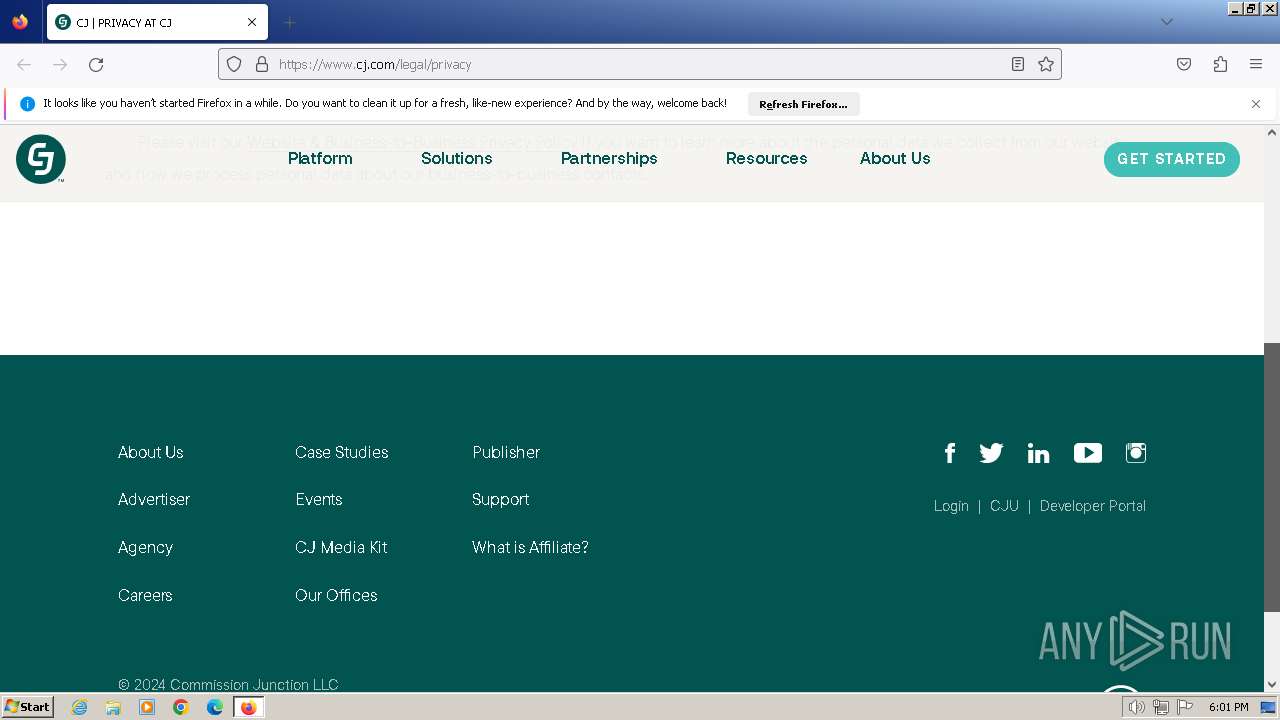Go forward with the forward arrow

60,64
